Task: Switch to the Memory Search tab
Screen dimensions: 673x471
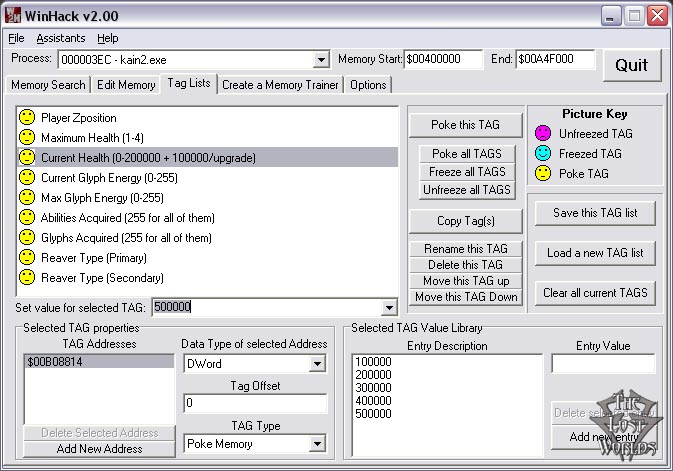Action: [x=48, y=85]
